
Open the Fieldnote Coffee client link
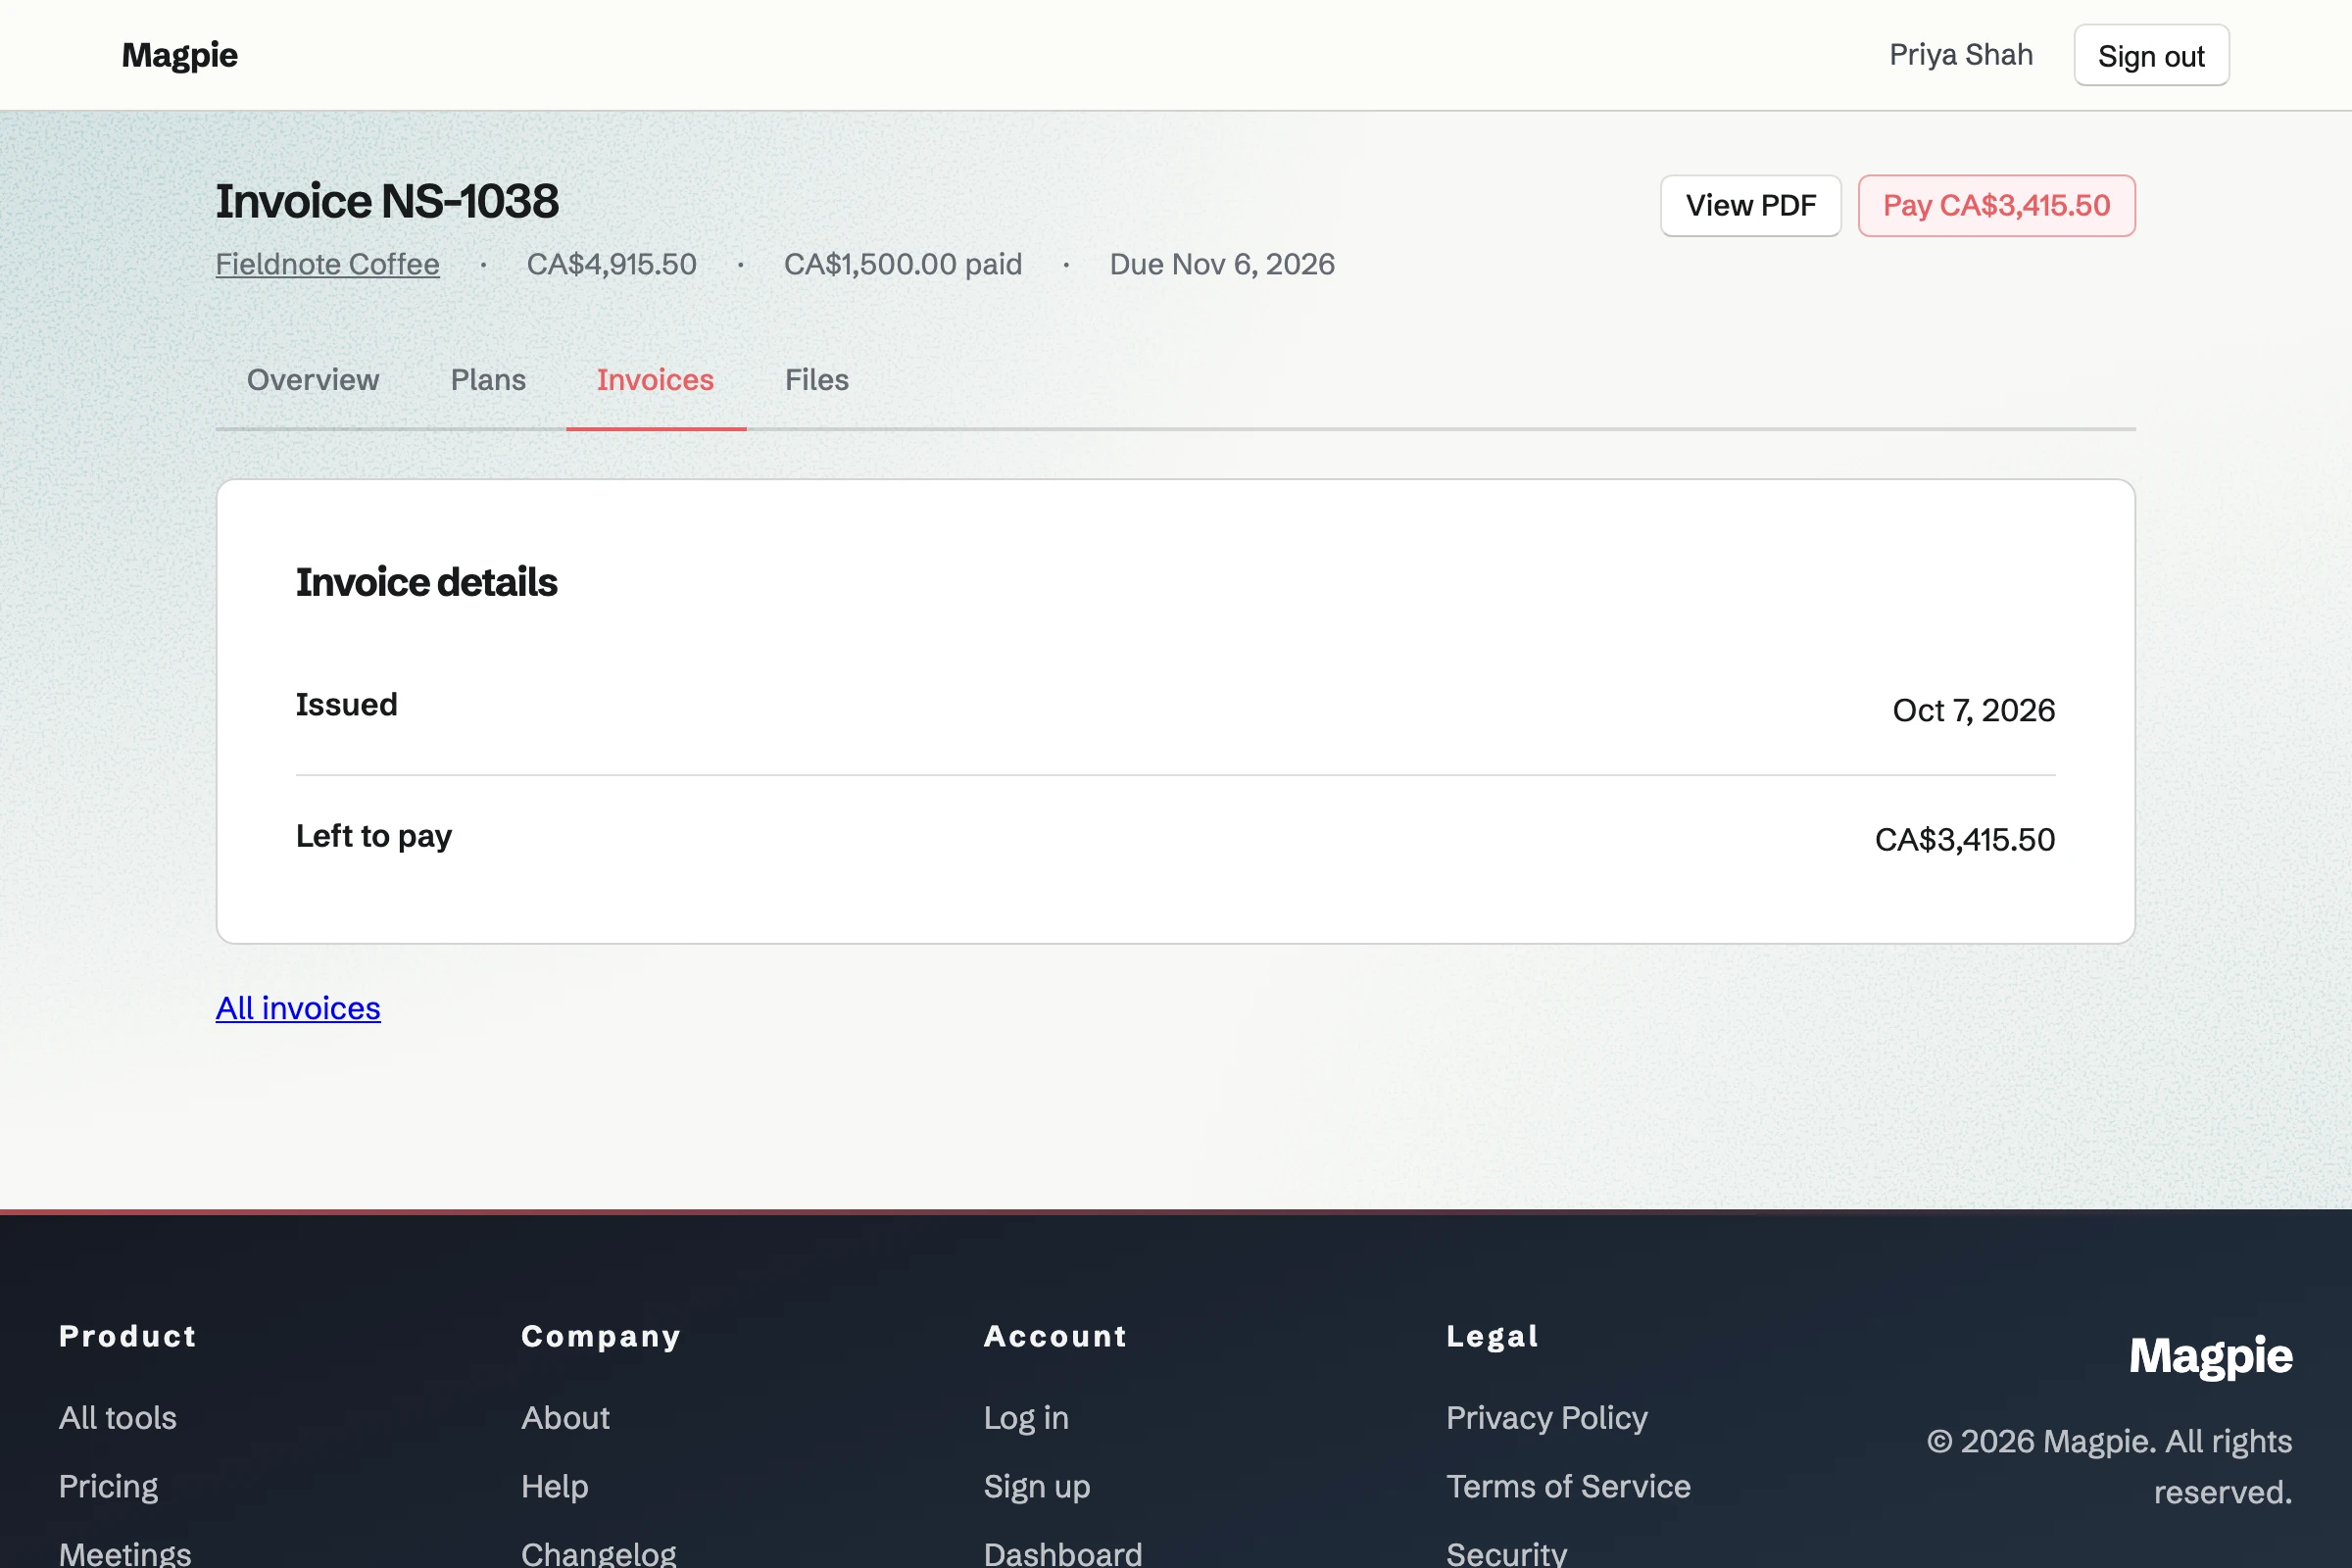click(x=327, y=264)
